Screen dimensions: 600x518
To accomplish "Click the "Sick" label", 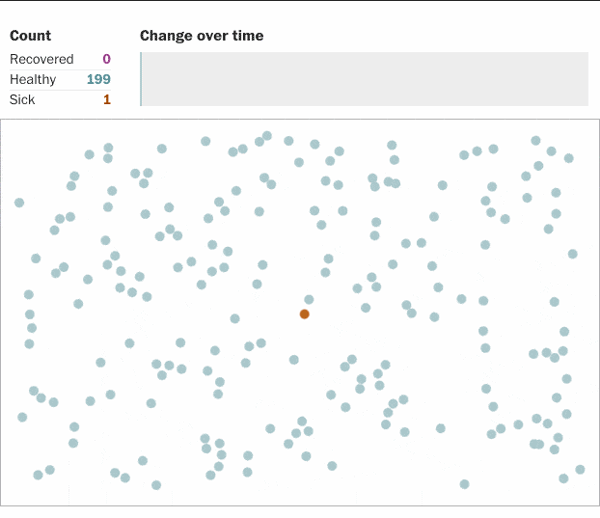I will point(22,100).
